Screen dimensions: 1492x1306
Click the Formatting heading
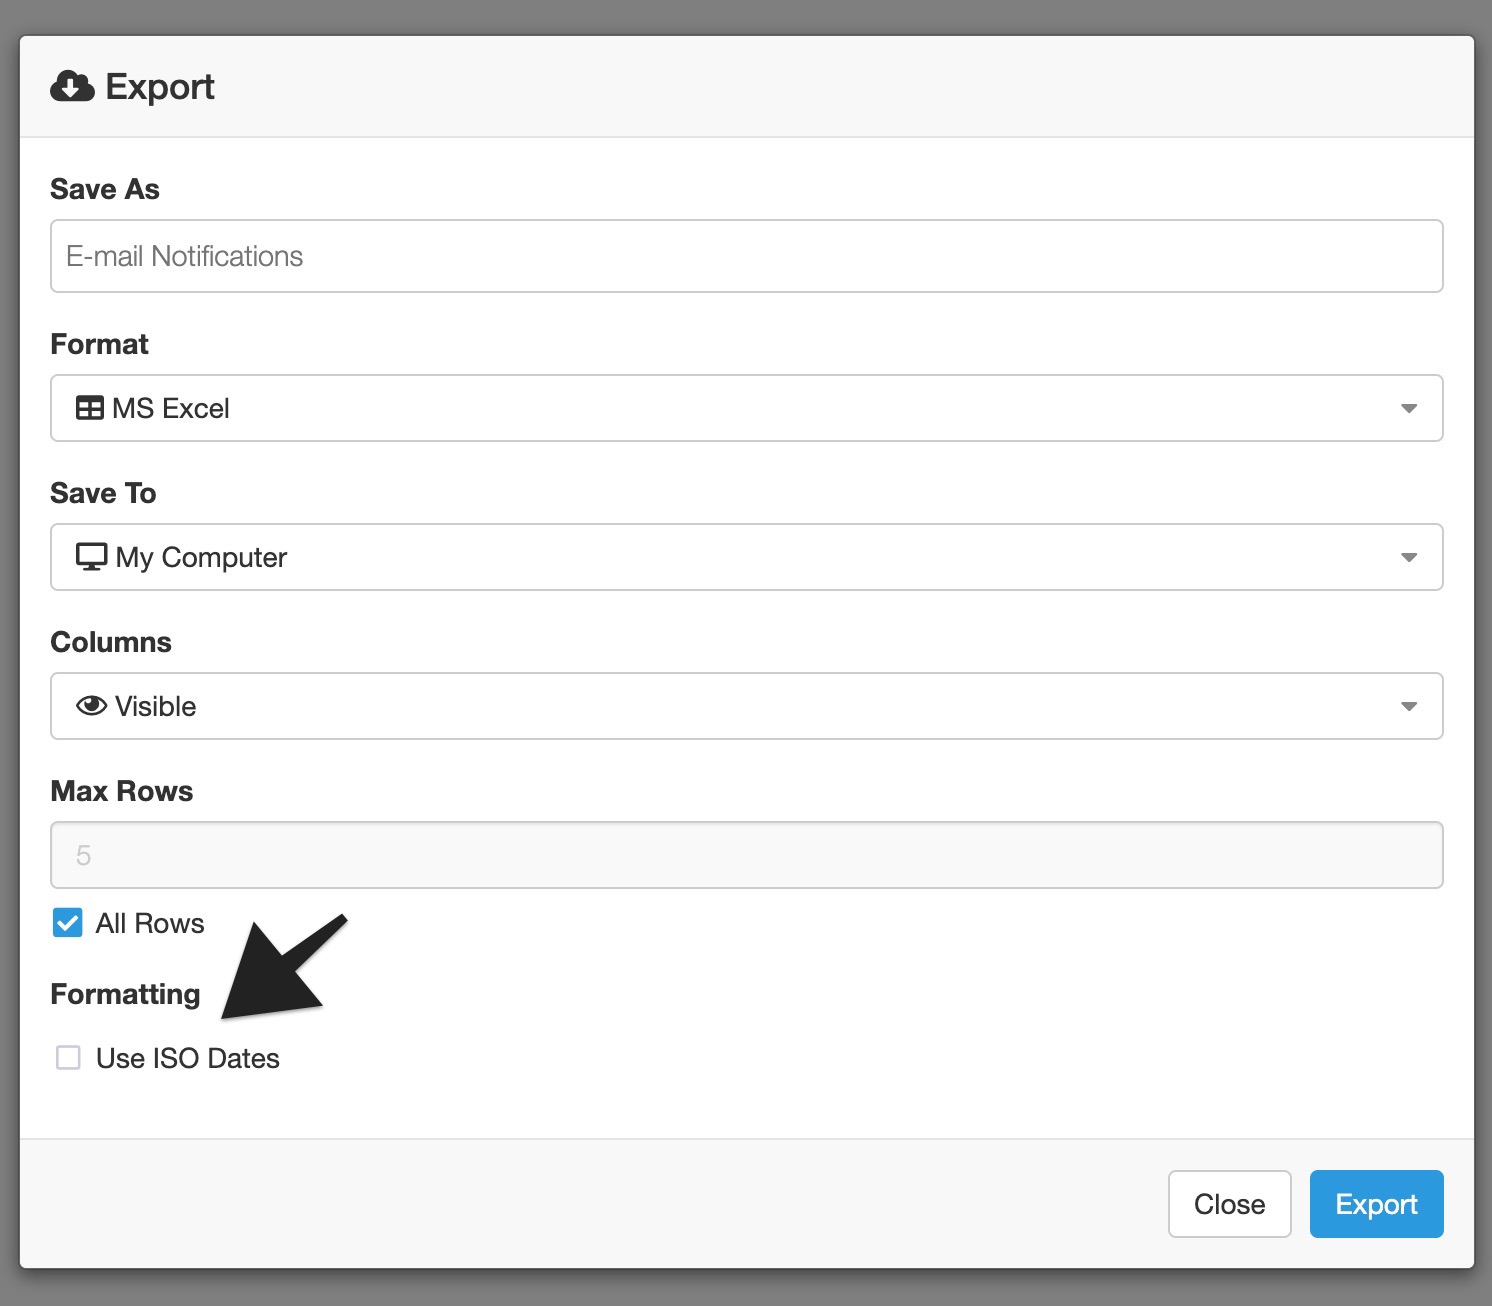125,994
